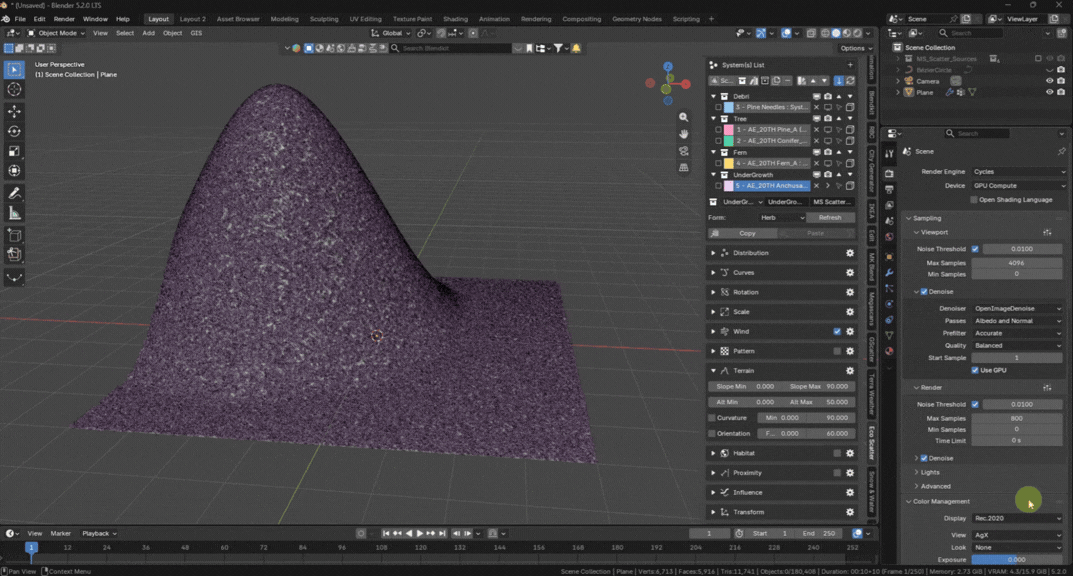This screenshot has width=1073, height=576.
Task: Switch to the Shading workspace tab
Action: pos(455,19)
